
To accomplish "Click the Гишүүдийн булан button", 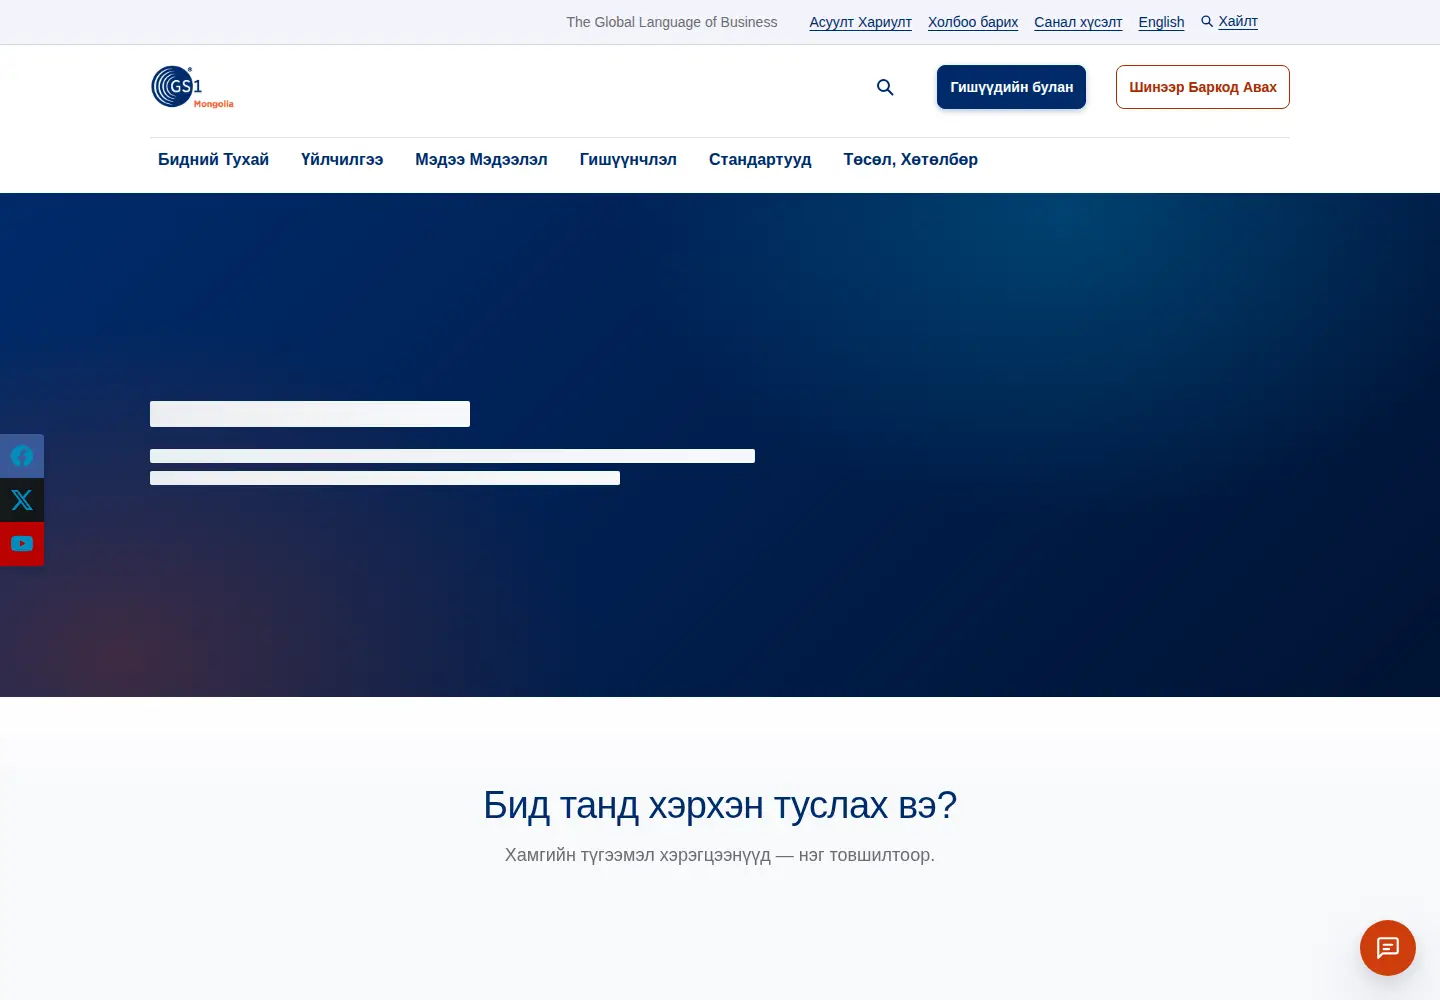I will tap(1011, 87).
